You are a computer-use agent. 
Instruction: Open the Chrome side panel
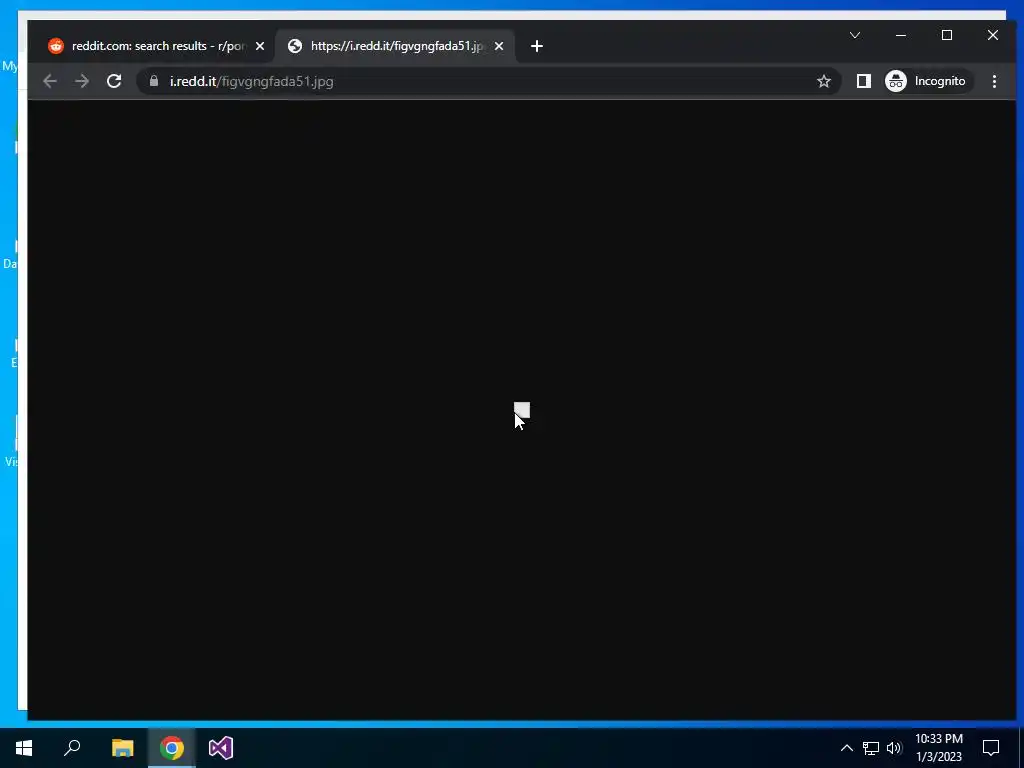click(863, 81)
